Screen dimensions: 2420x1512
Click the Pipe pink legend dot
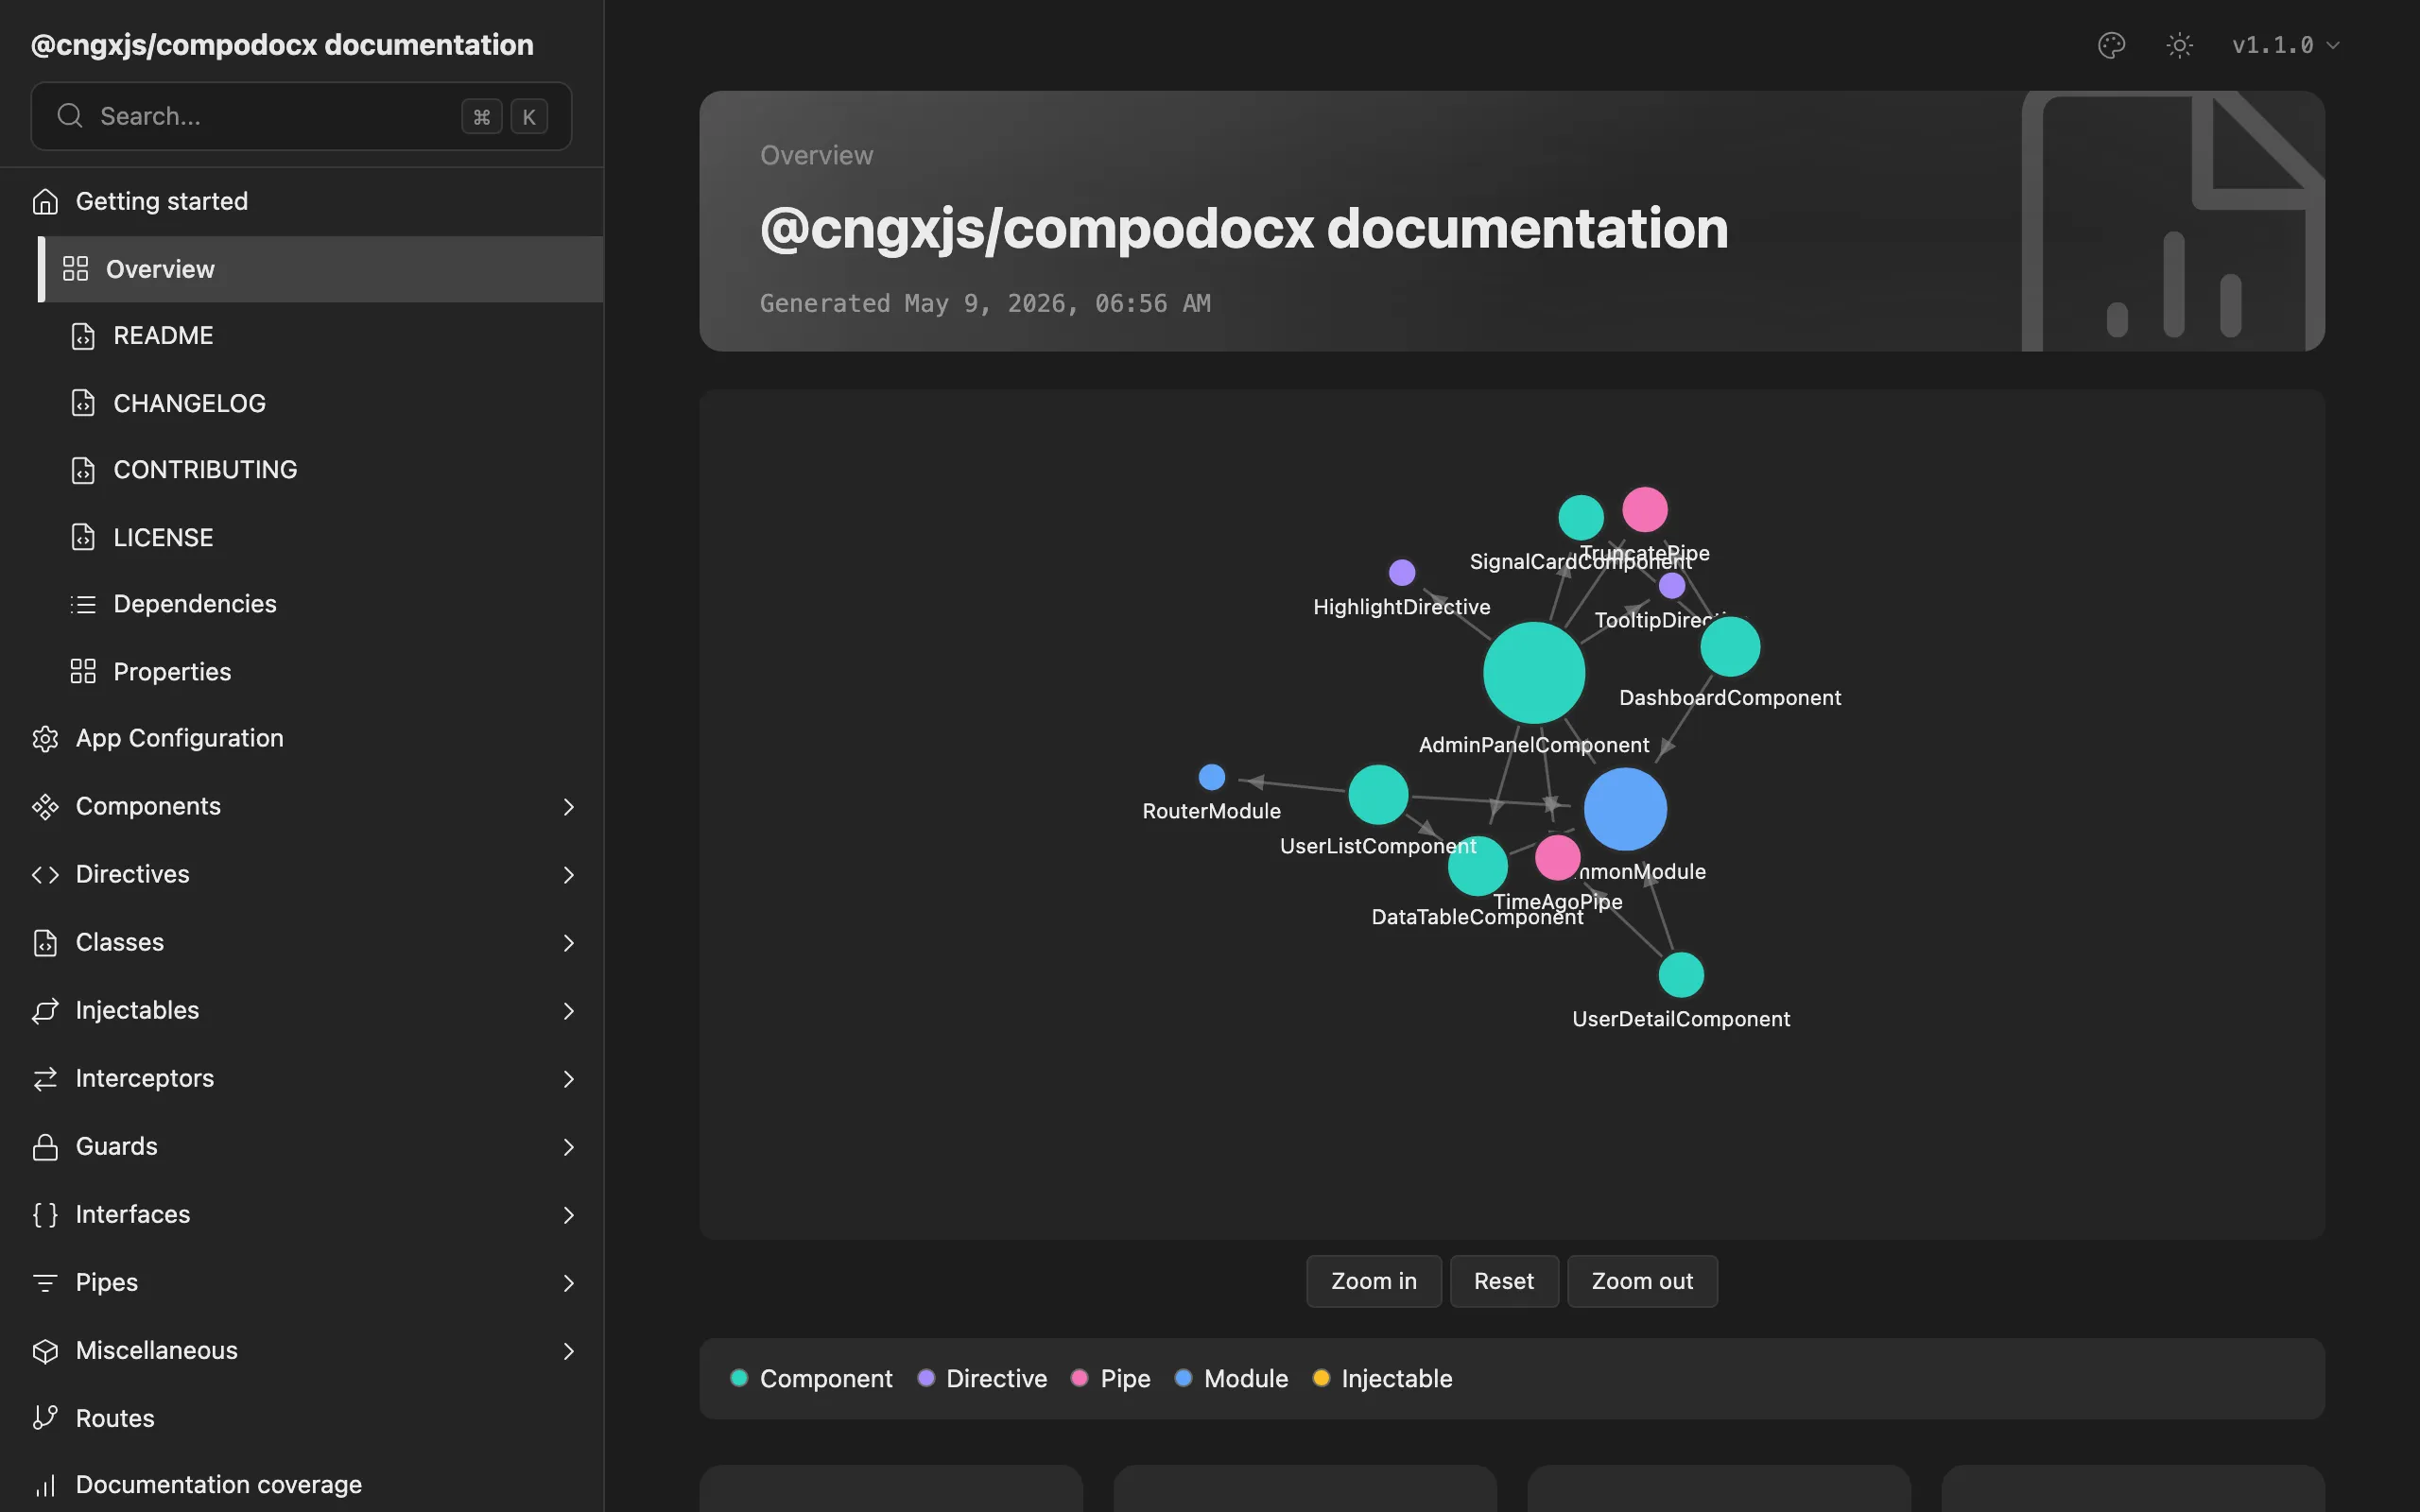(1079, 1378)
